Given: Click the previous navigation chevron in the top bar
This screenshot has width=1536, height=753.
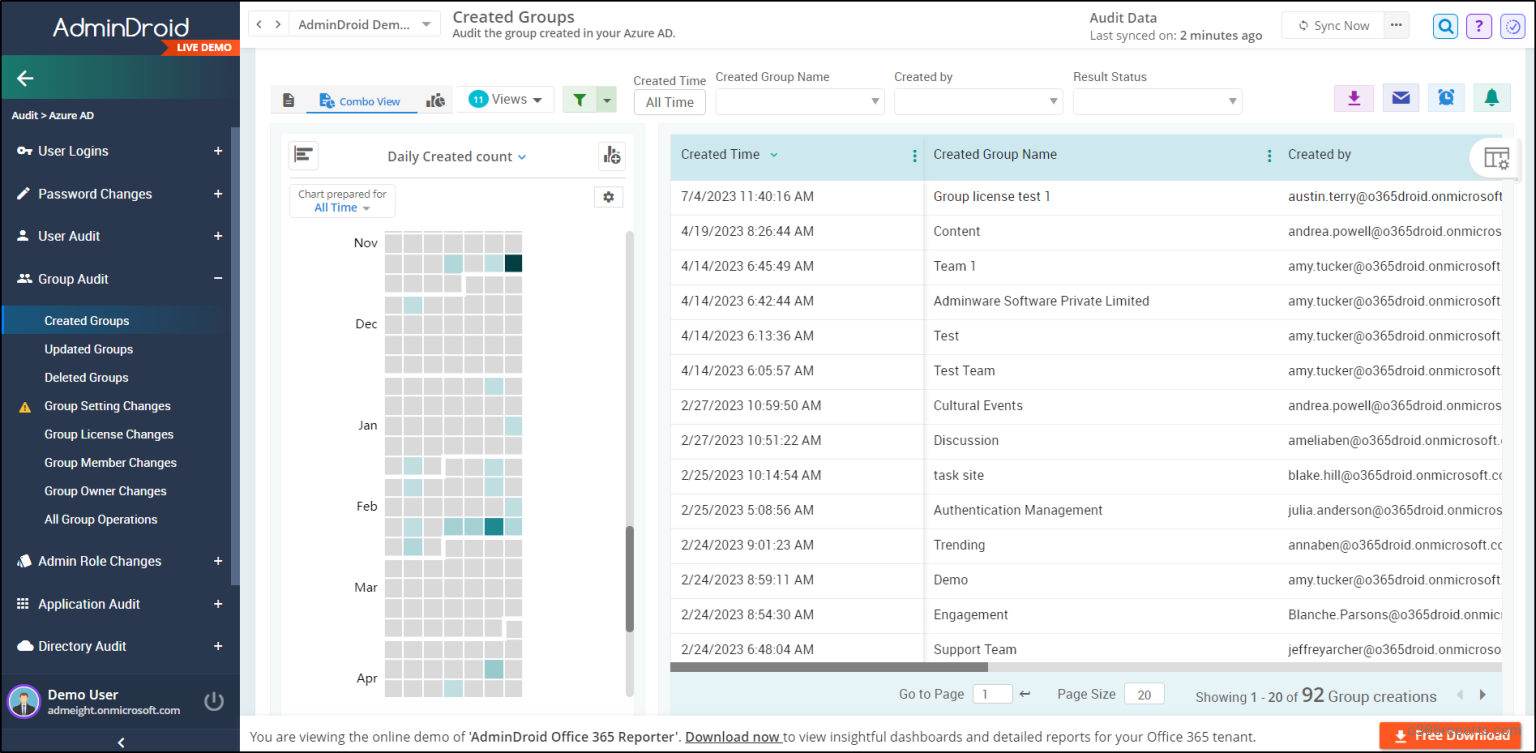Looking at the screenshot, I should 259,24.
